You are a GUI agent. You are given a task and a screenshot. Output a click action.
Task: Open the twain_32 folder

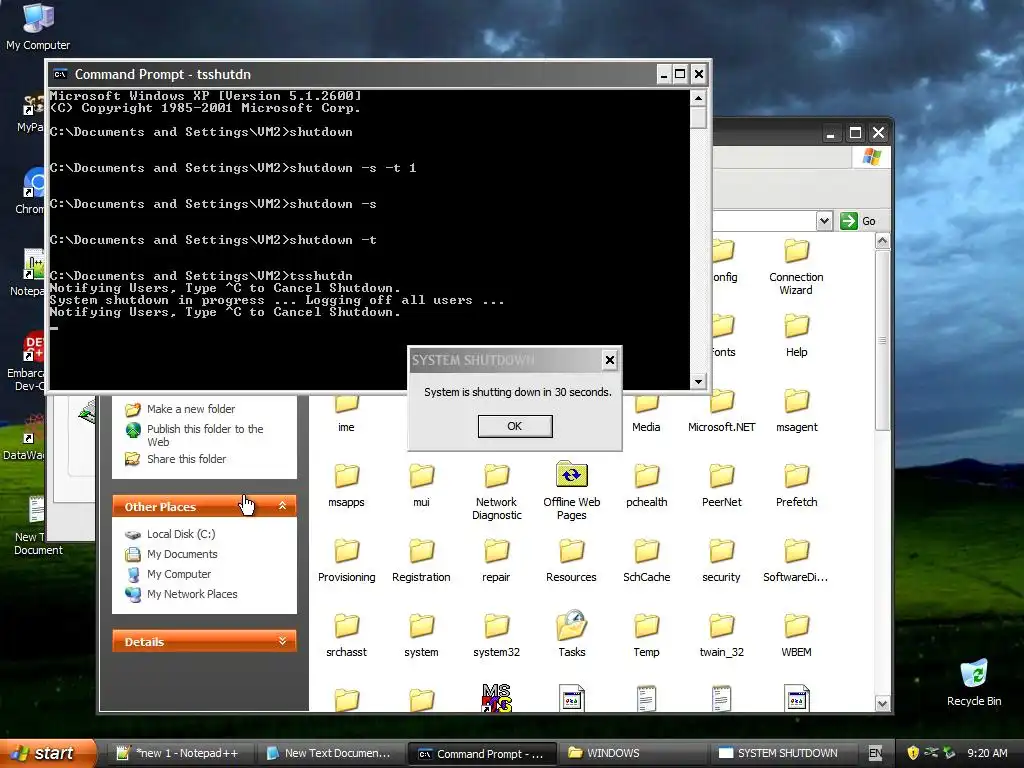point(722,635)
